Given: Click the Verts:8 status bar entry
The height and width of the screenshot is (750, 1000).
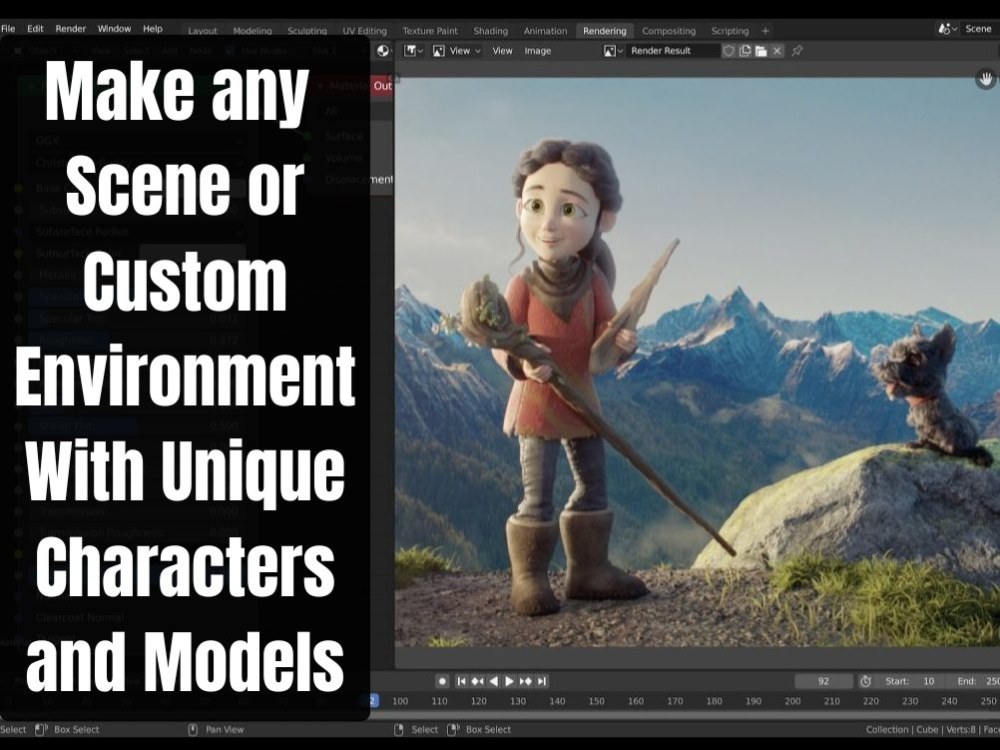Looking at the screenshot, I should click(962, 730).
